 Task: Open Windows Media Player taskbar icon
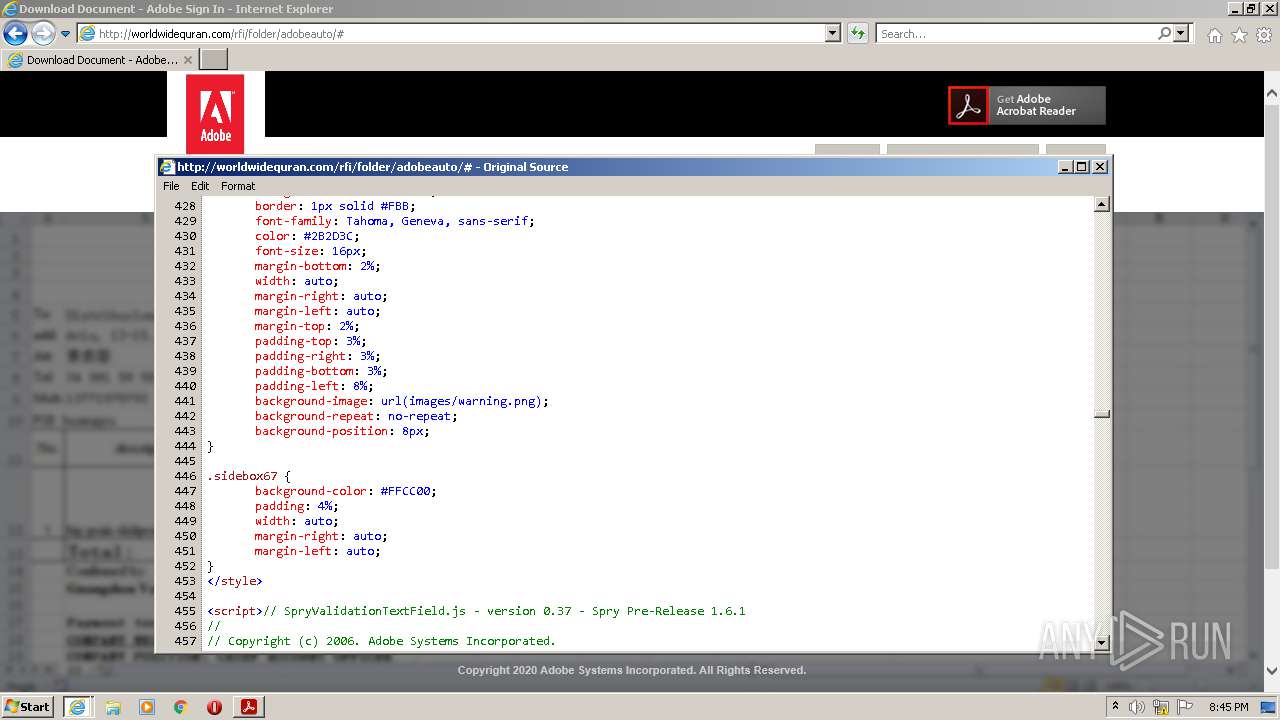tap(147, 707)
